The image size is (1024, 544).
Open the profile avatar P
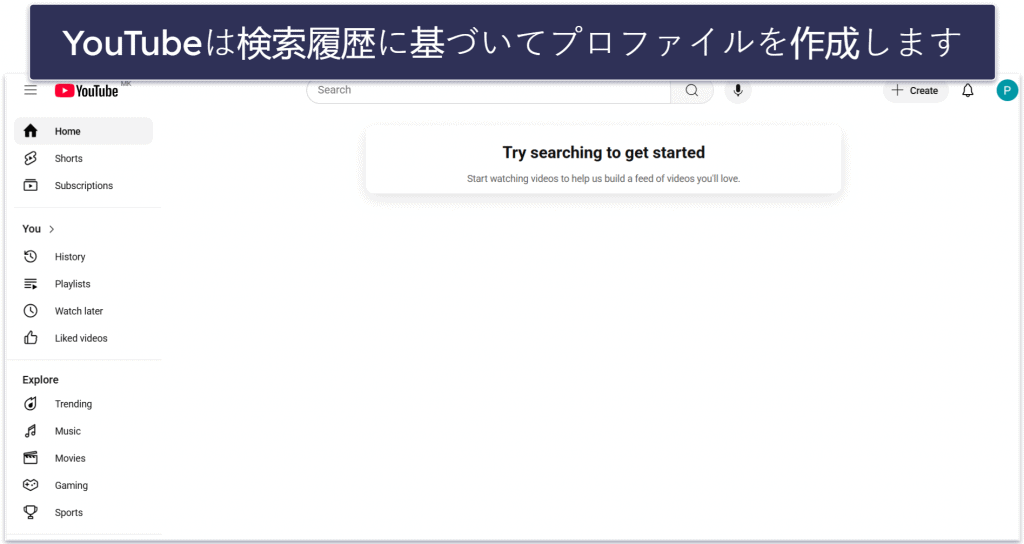pyautogui.click(x=1006, y=90)
